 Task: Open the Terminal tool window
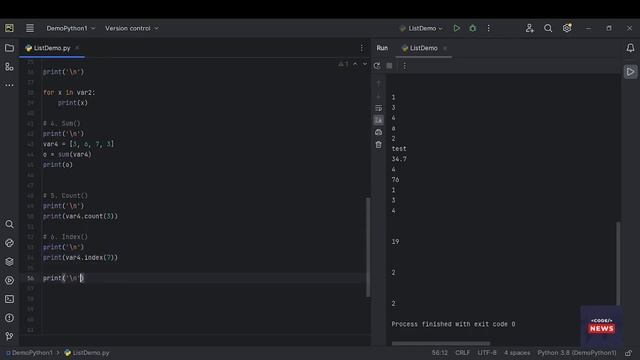coord(9,299)
